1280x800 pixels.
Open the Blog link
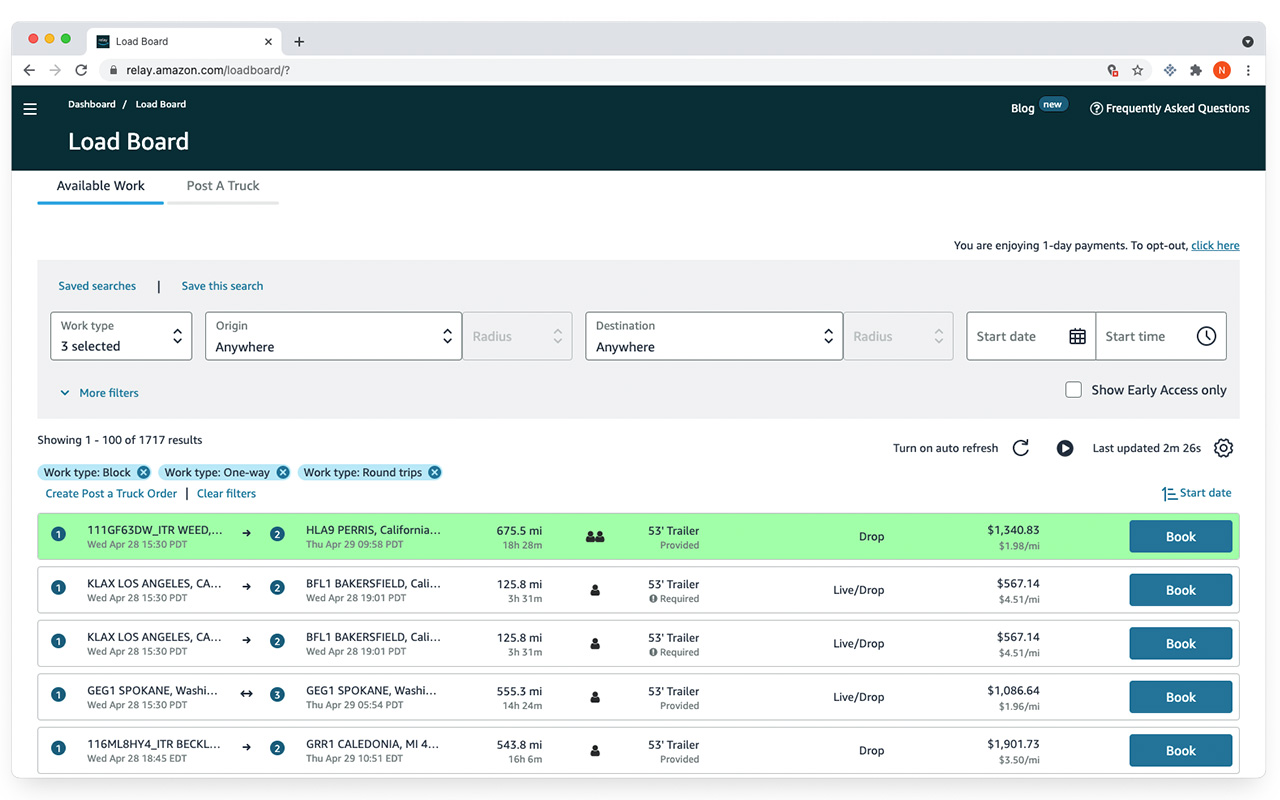(1022, 108)
